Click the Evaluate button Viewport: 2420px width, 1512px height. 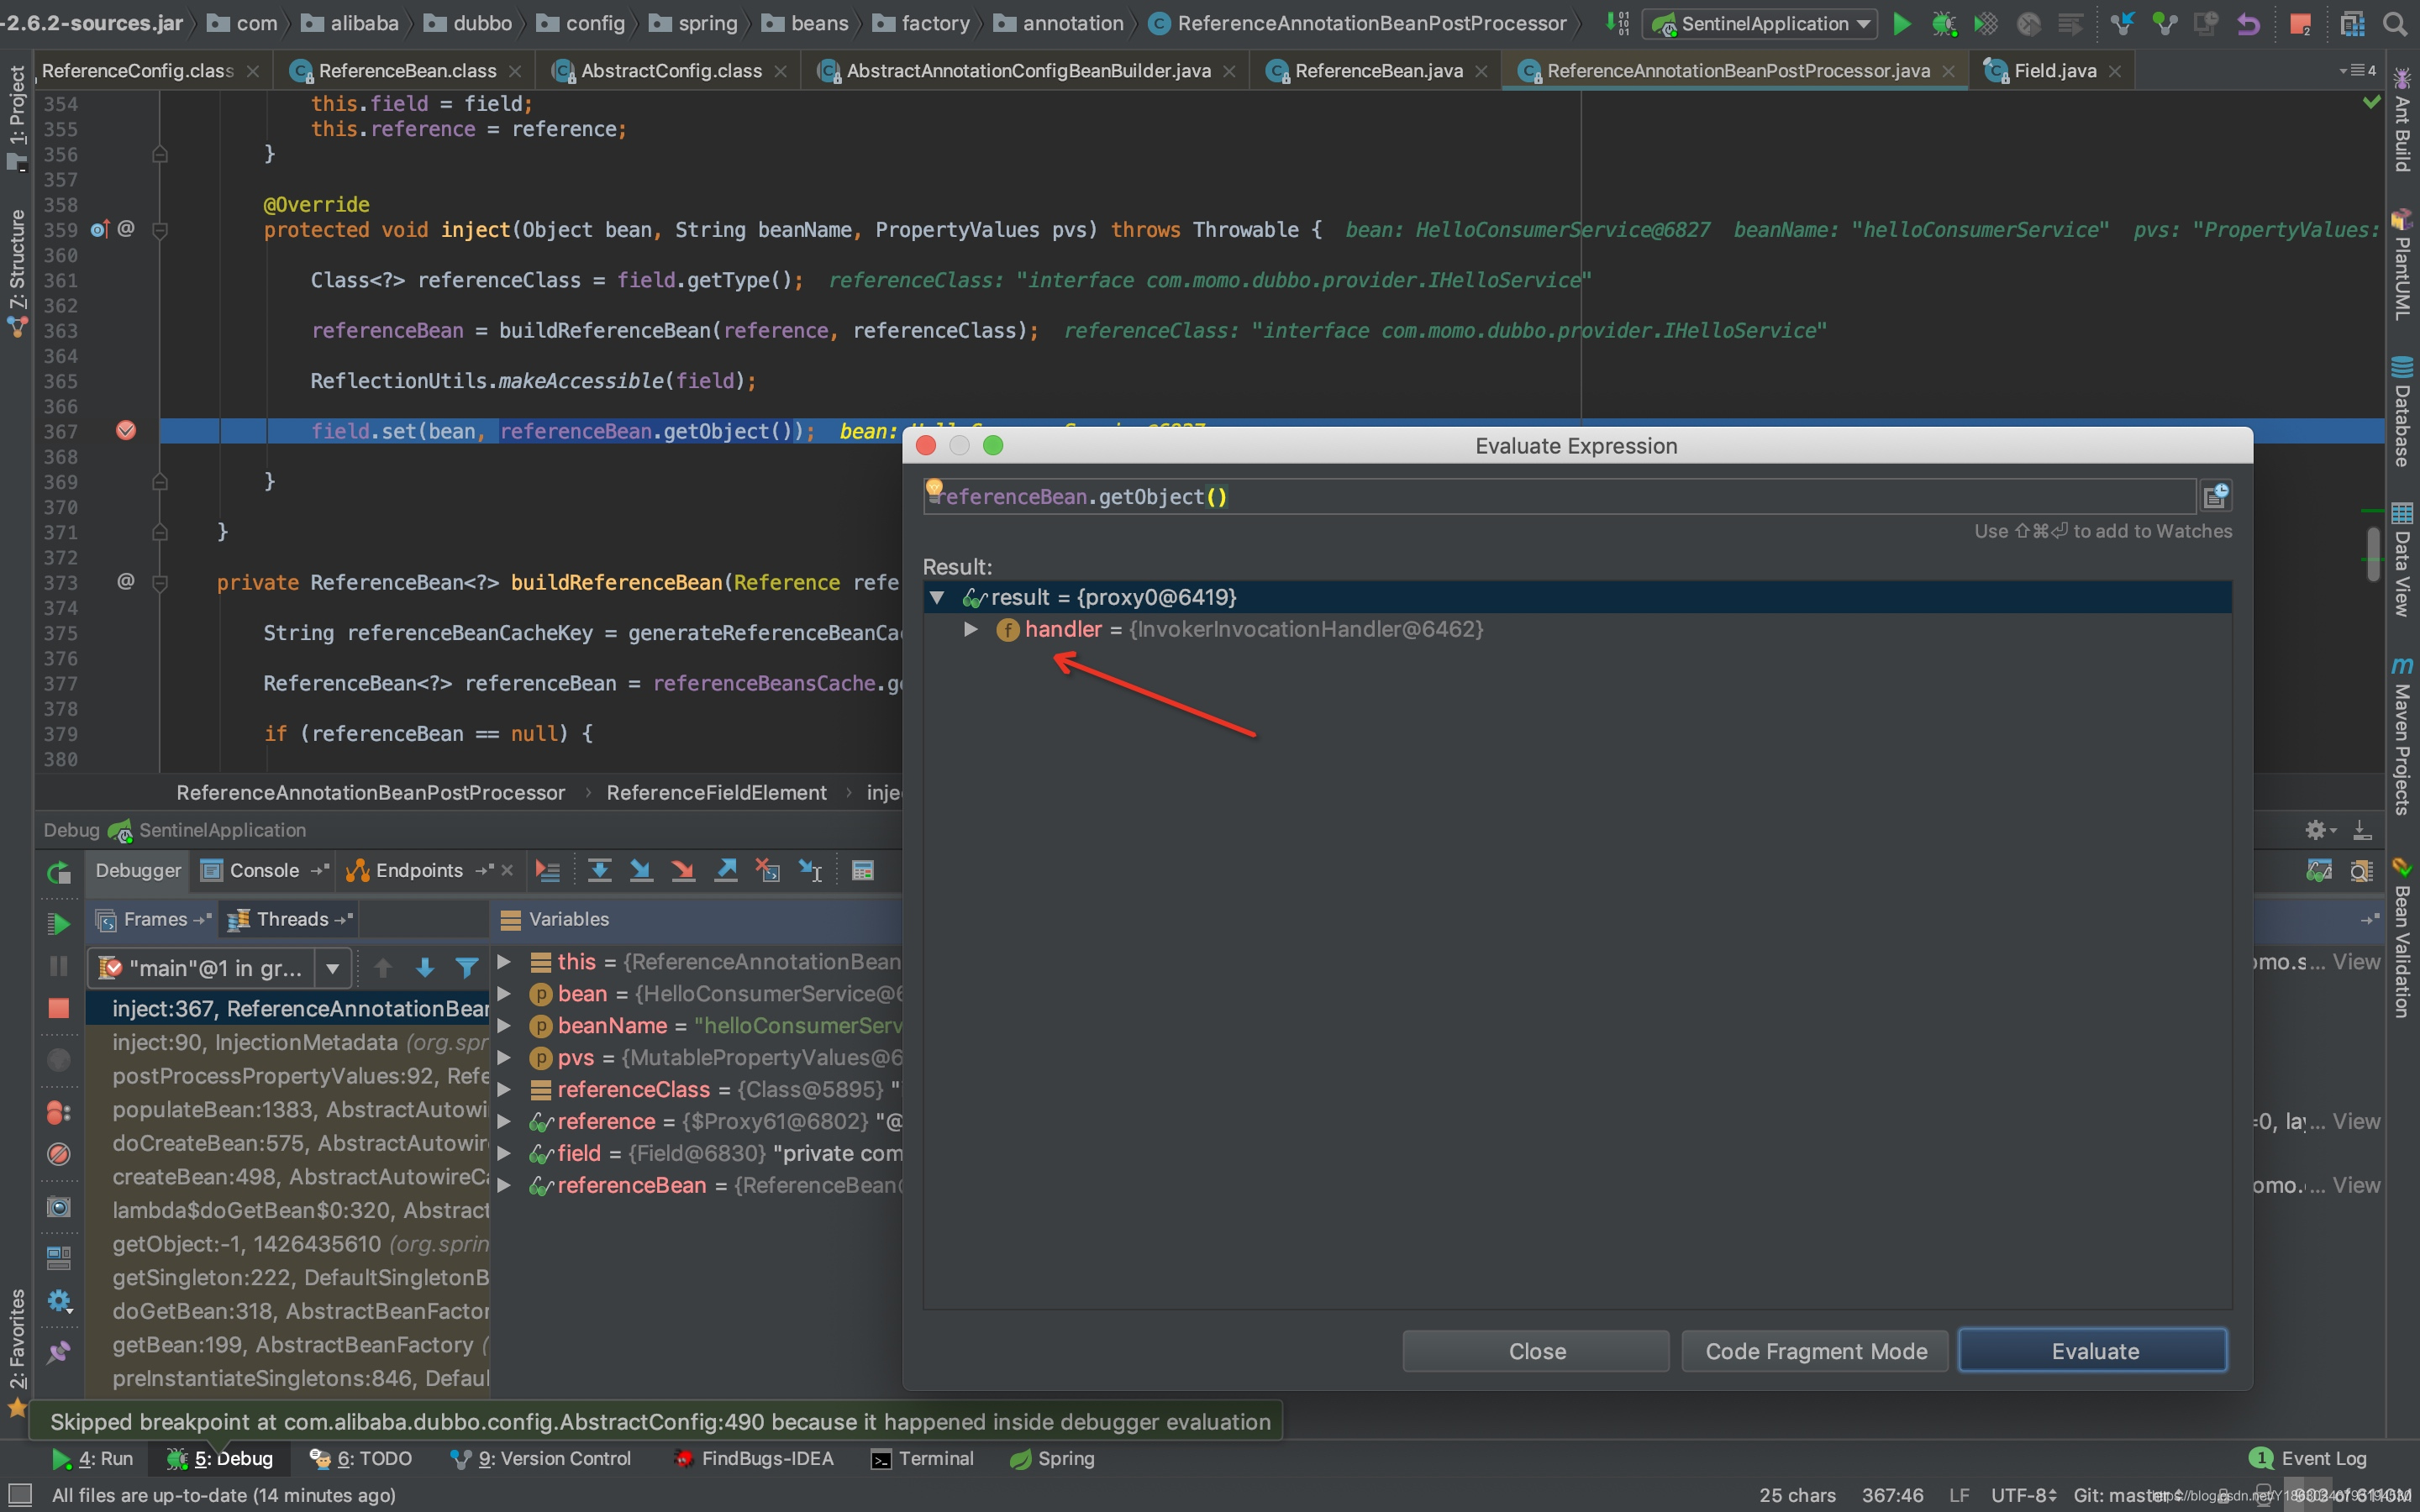2091,1350
